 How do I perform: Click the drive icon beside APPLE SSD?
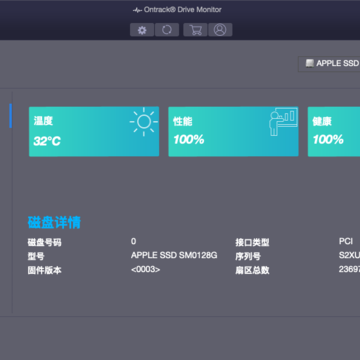pyautogui.click(x=310, y=63)
